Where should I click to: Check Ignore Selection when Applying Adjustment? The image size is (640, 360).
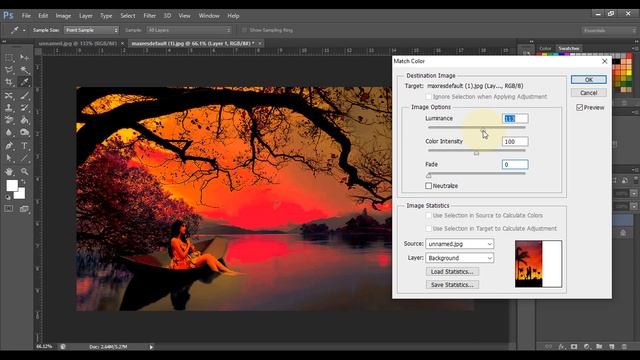coord(429,97)
